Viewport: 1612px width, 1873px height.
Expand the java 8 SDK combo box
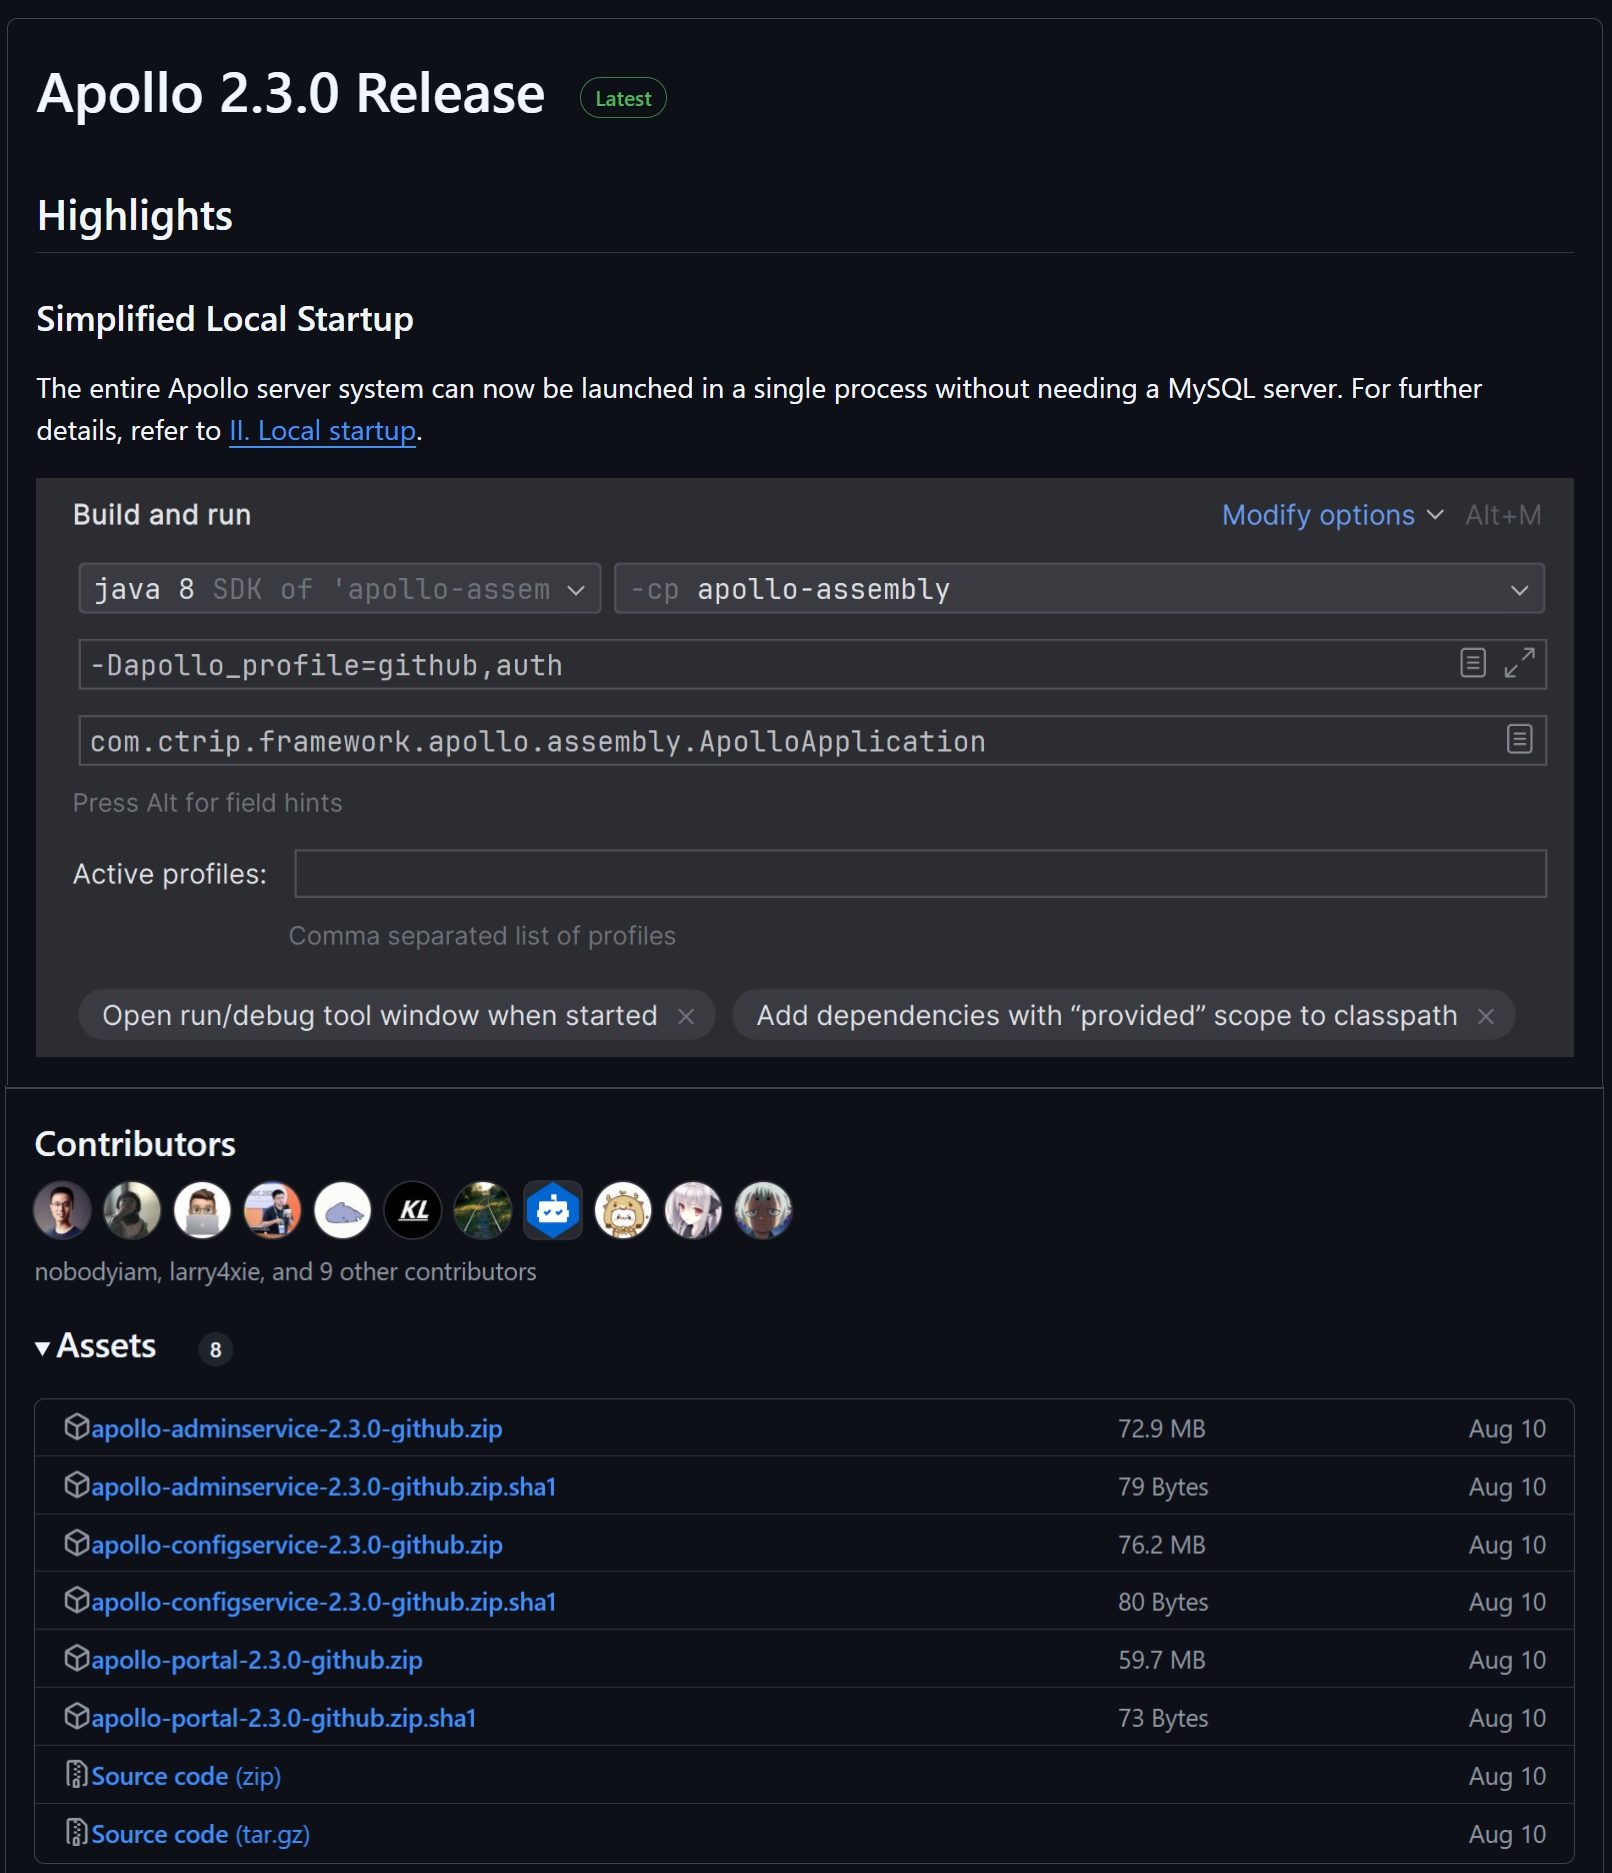click(x=340, y=589)
